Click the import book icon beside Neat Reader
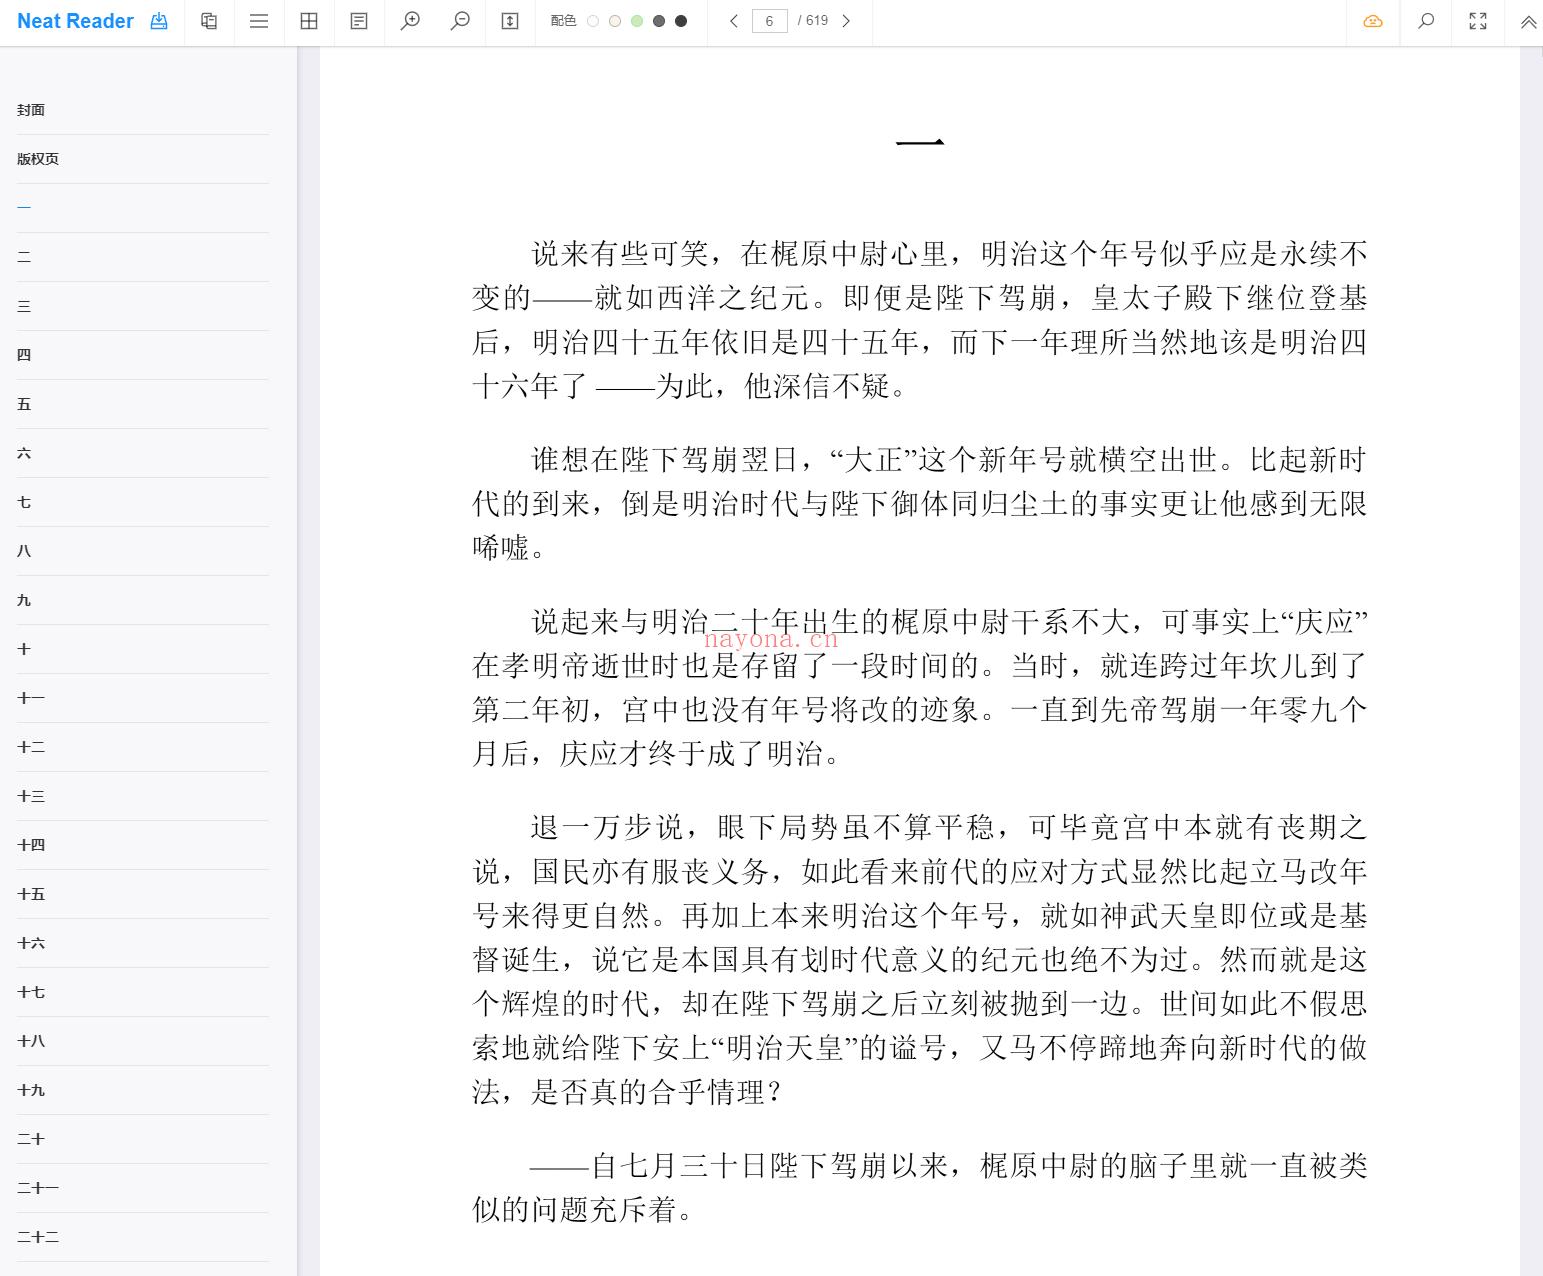Screen dimensions: 1543x1276 coord(159,21)
